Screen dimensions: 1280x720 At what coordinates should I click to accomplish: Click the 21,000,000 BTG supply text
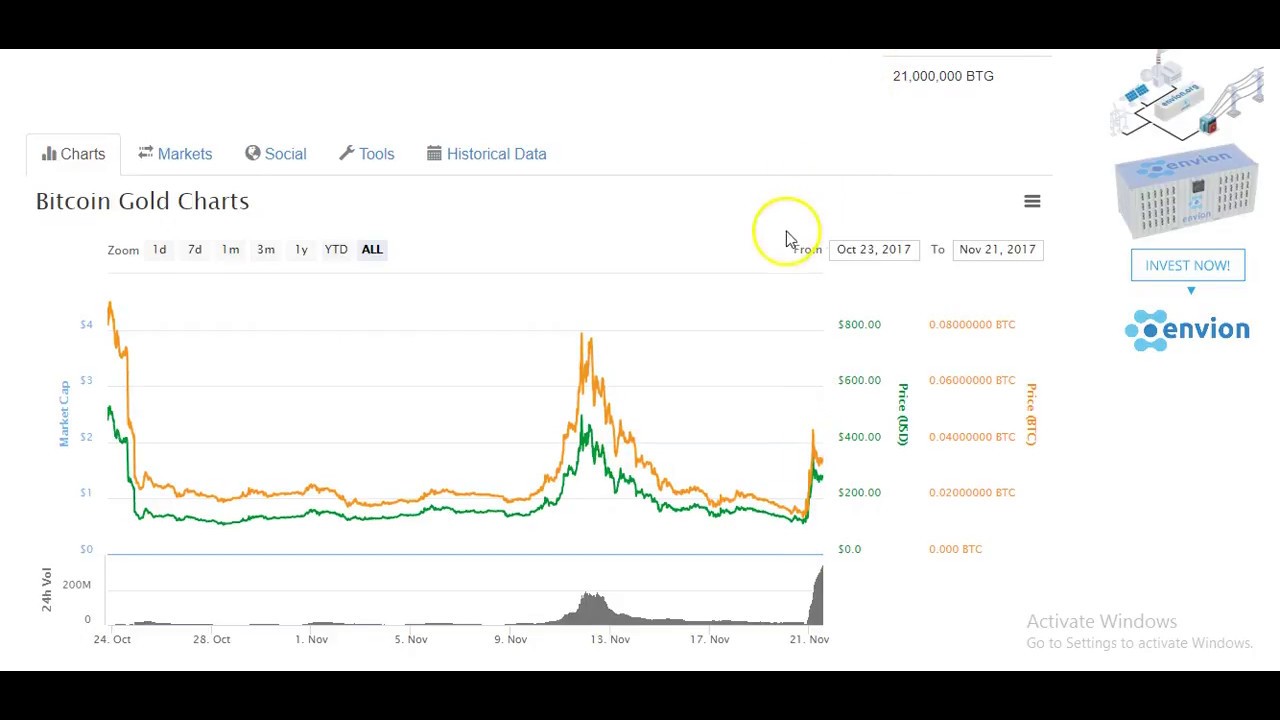coord(943,76)
